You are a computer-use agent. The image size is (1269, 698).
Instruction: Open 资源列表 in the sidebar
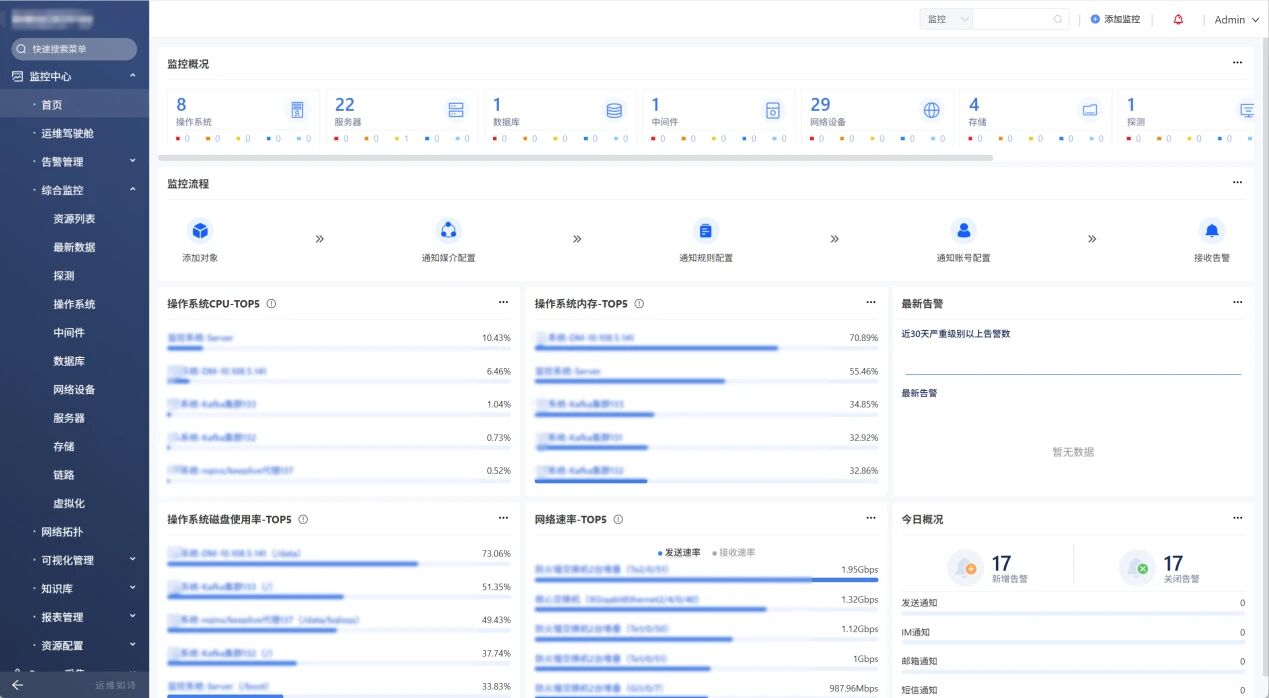74,219
